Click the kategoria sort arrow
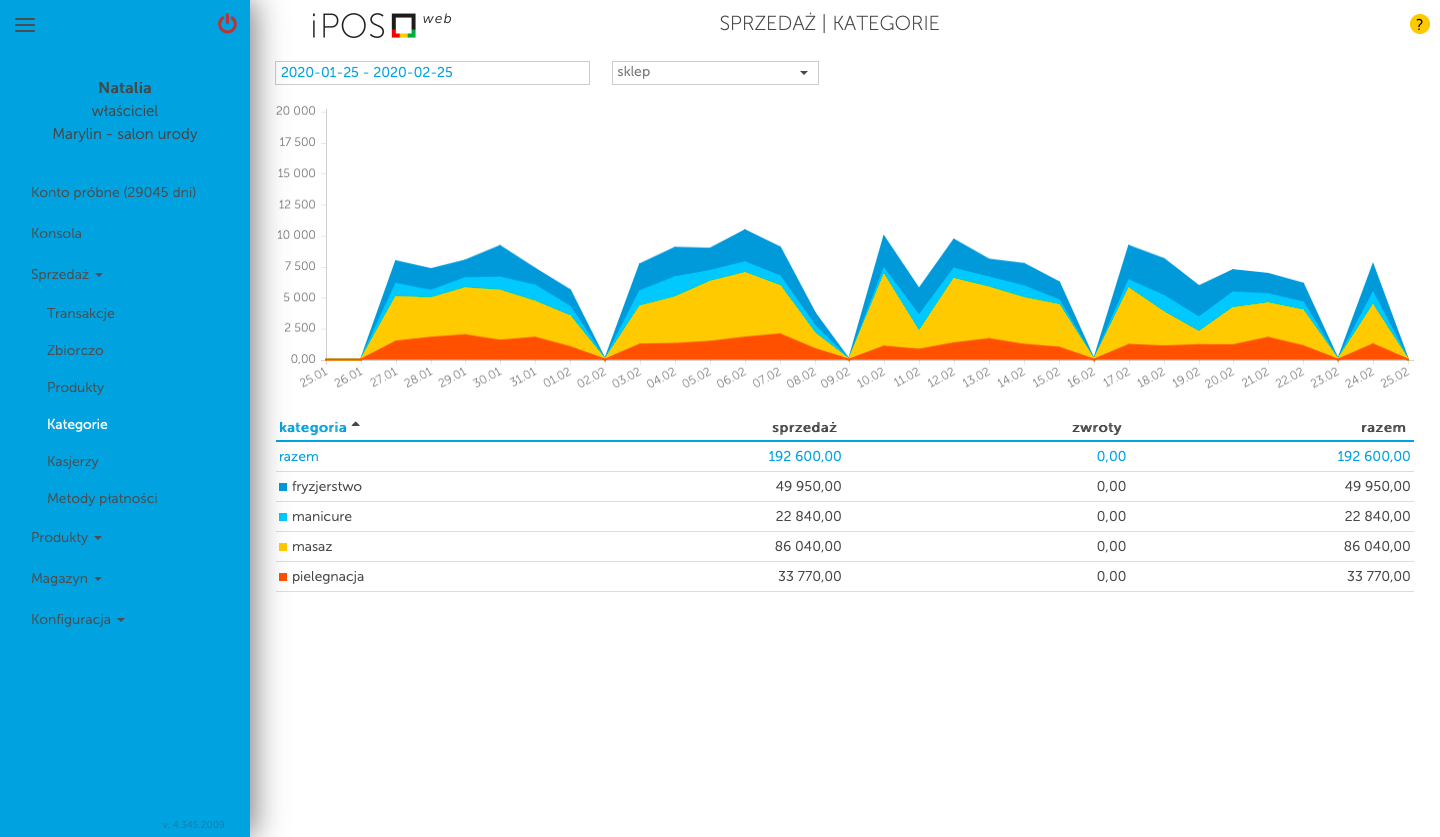The height and width of the screenshot is (837, 1440). coord(356,425)
